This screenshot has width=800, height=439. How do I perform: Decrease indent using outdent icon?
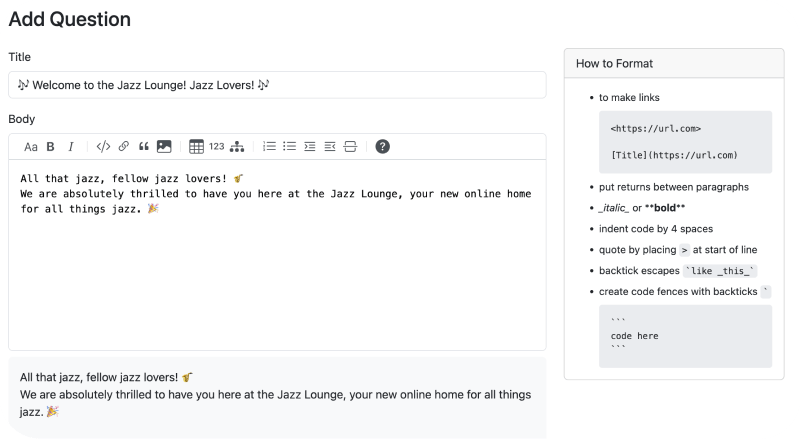(x=330, y=146)
